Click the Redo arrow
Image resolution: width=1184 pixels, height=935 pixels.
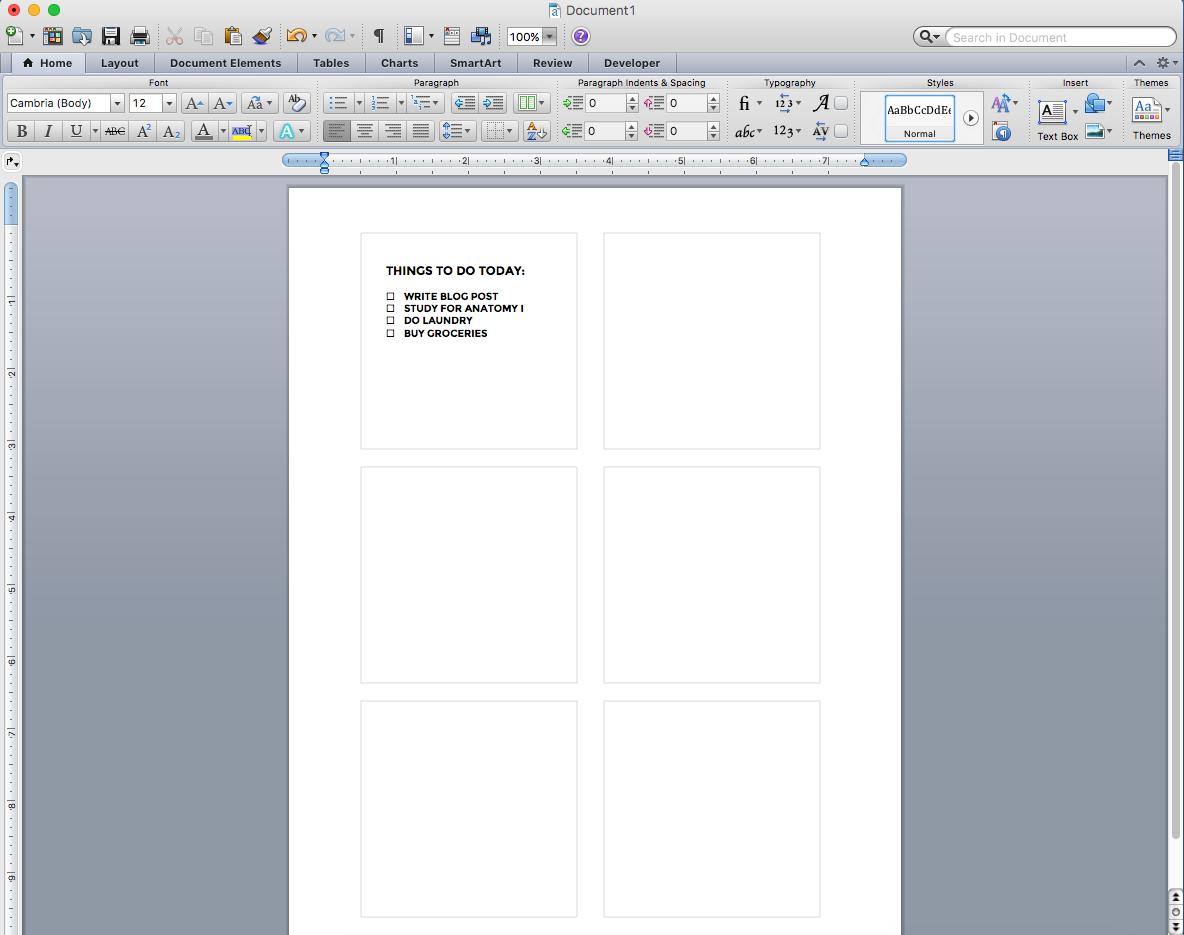(335, 35)
